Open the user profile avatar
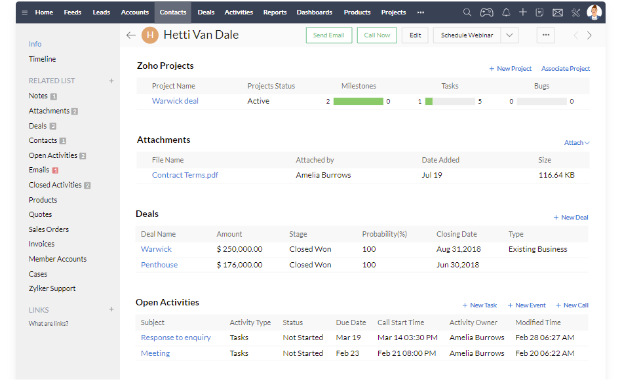Viewport: 620px width, 380px height. 594,12
